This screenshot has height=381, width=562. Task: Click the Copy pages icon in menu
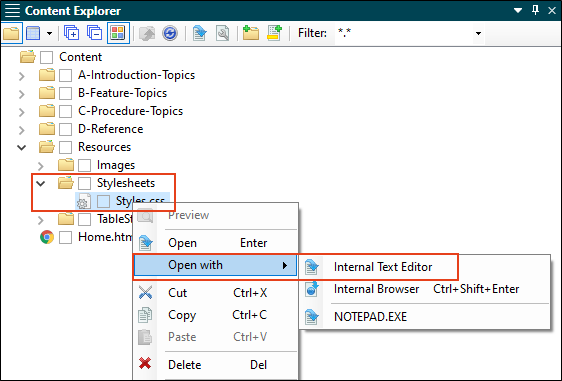[x=145, y=315]
